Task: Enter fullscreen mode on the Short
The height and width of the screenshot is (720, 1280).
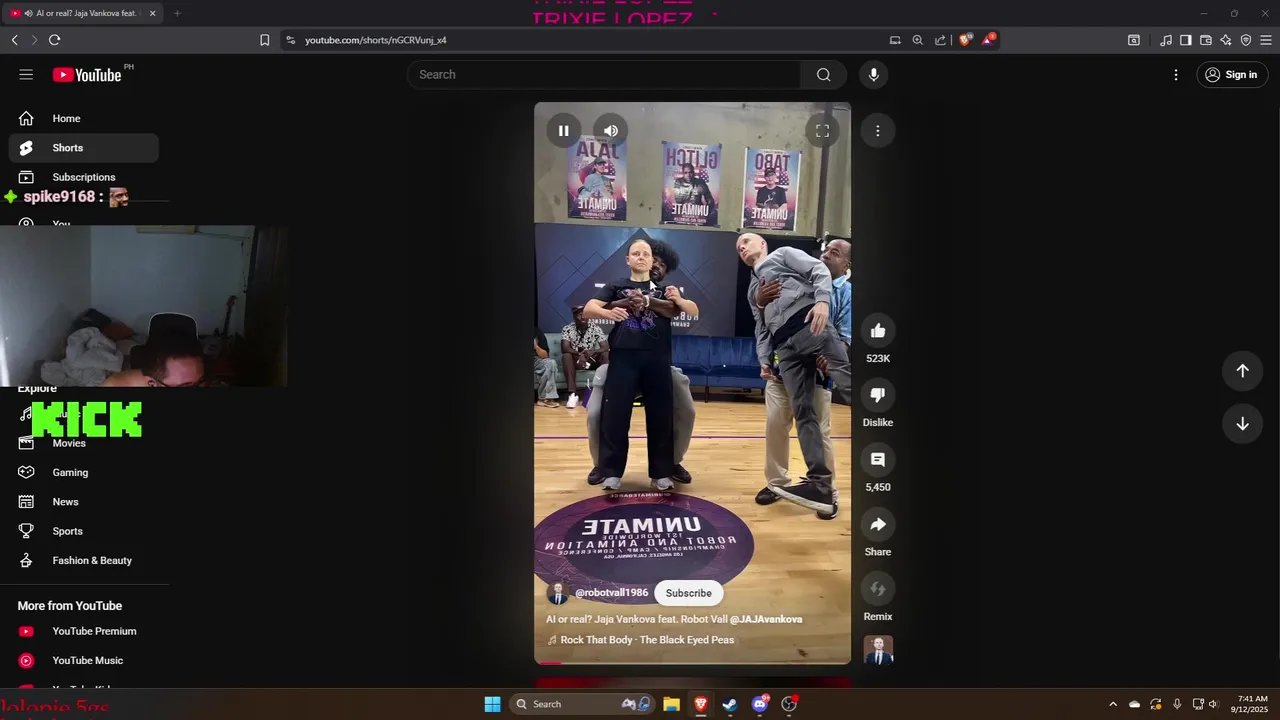Action: (822, 131)
